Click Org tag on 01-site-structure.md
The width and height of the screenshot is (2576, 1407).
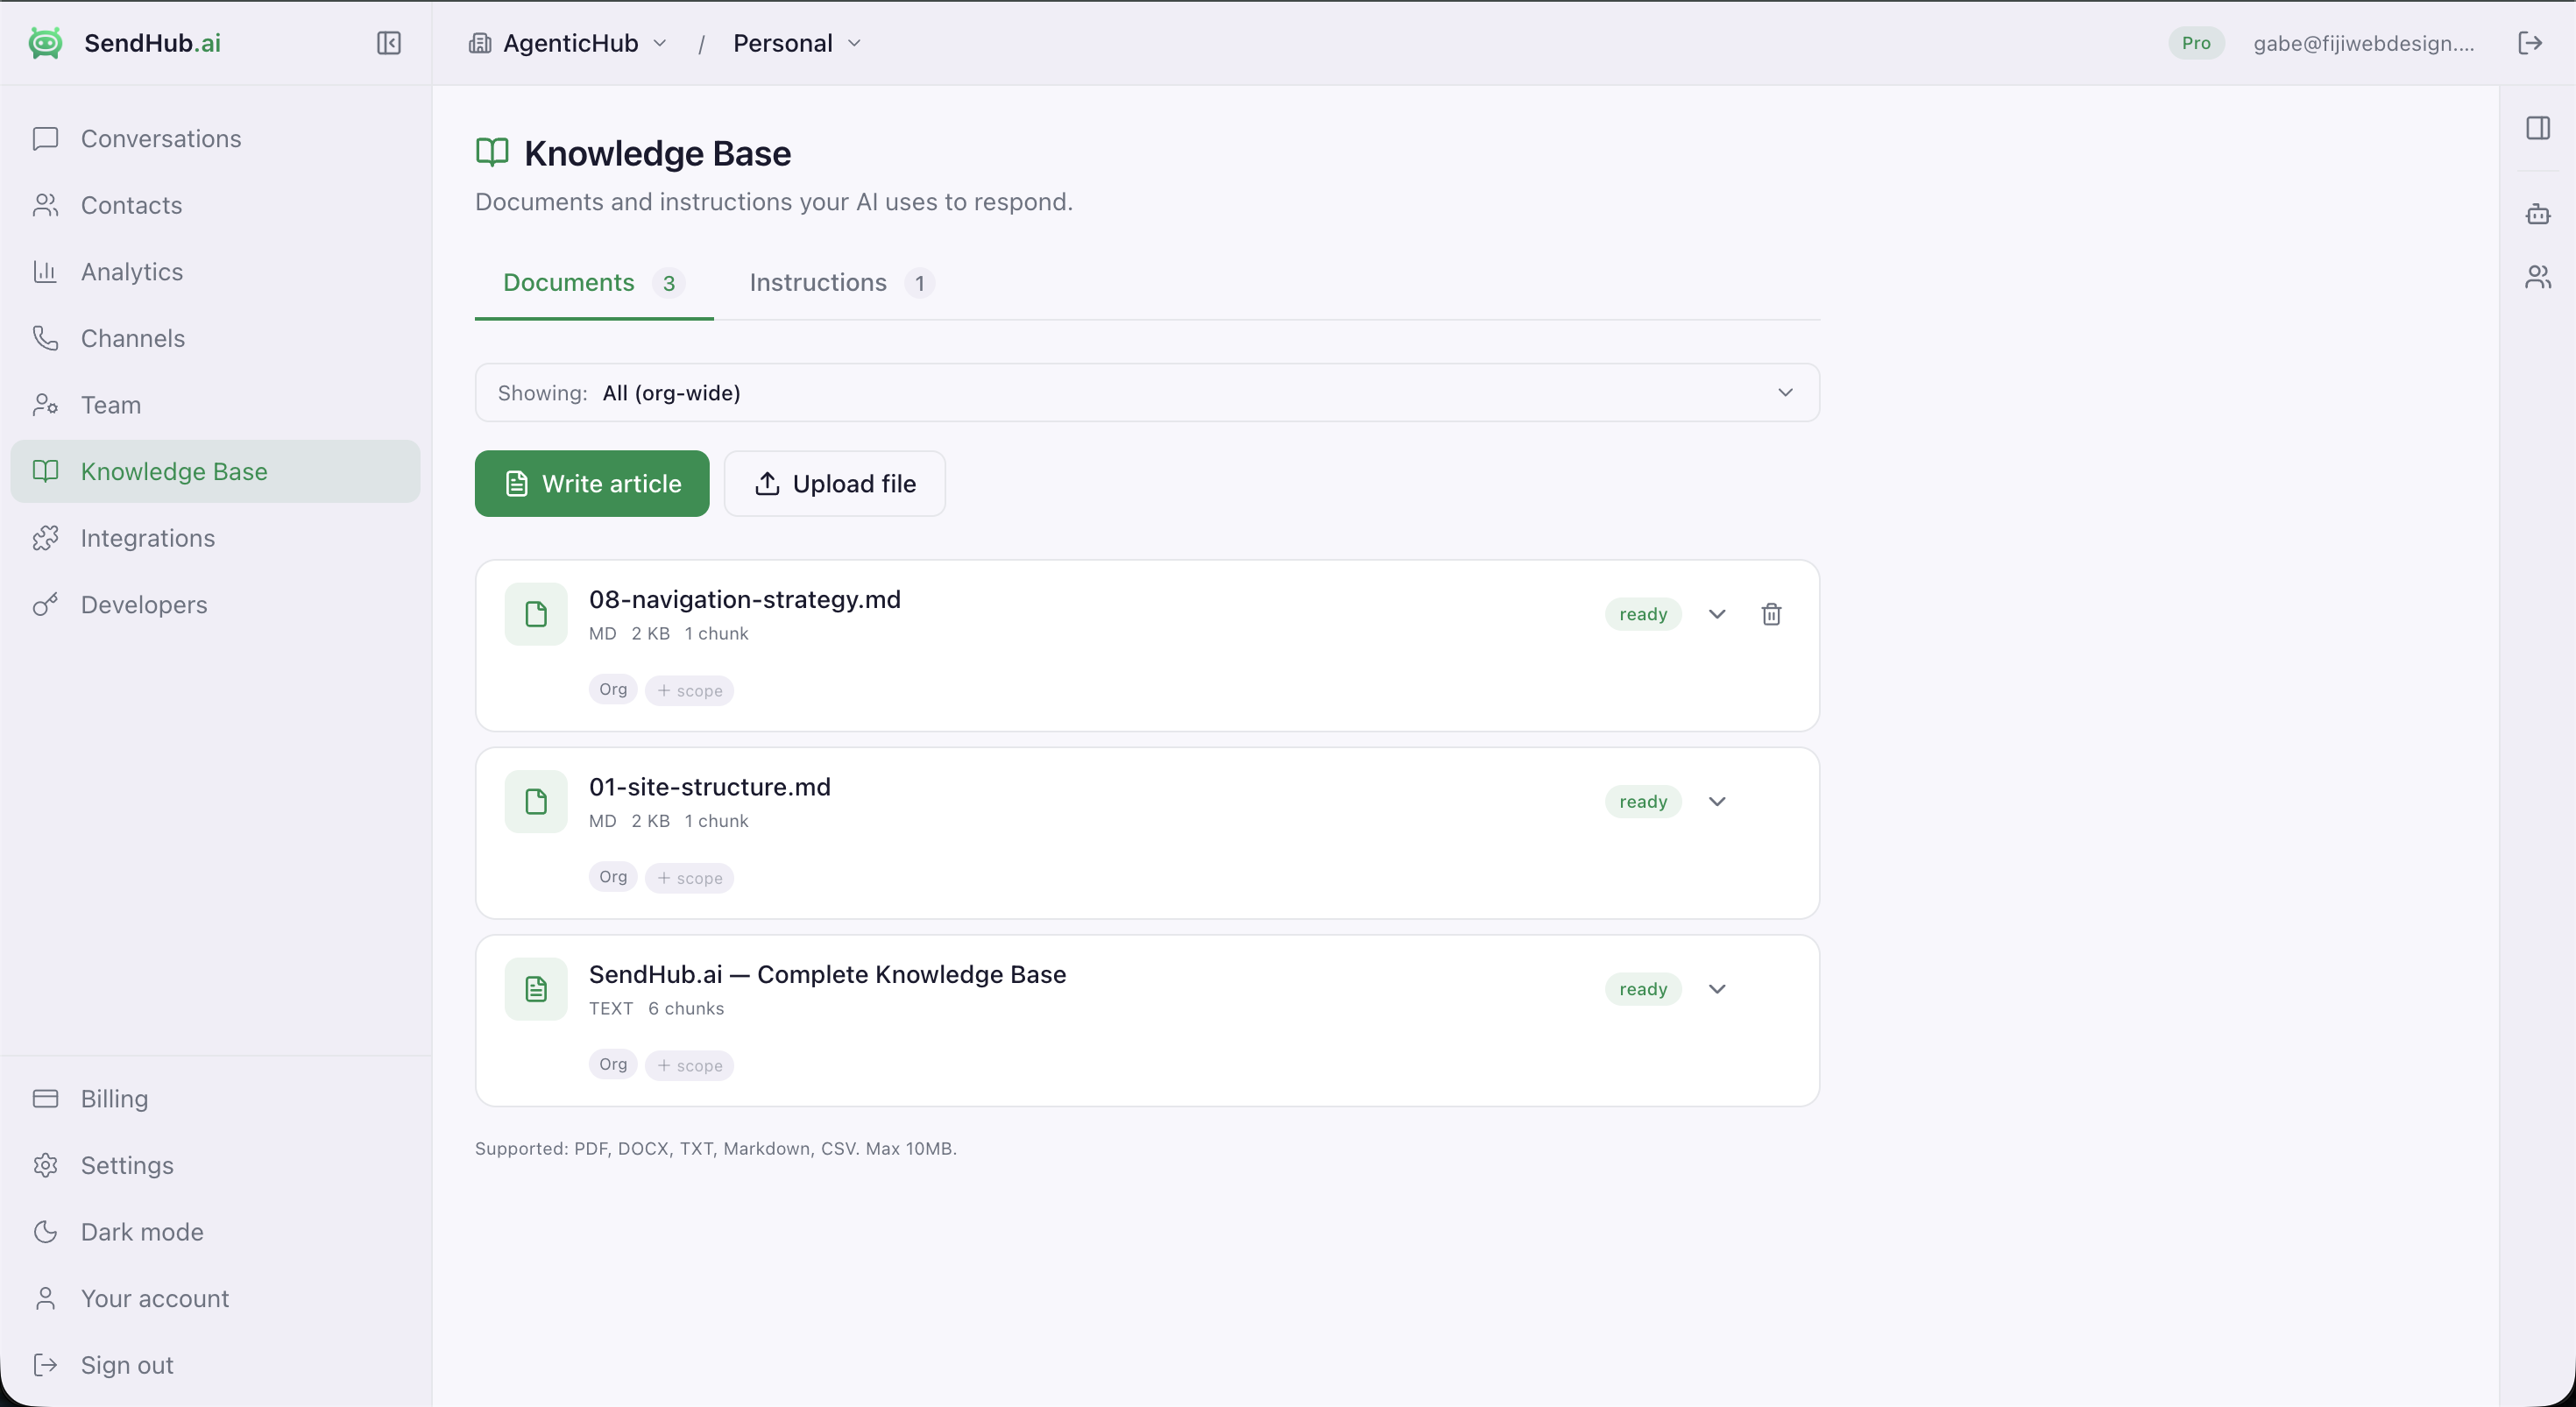click(x=613, y=877)
